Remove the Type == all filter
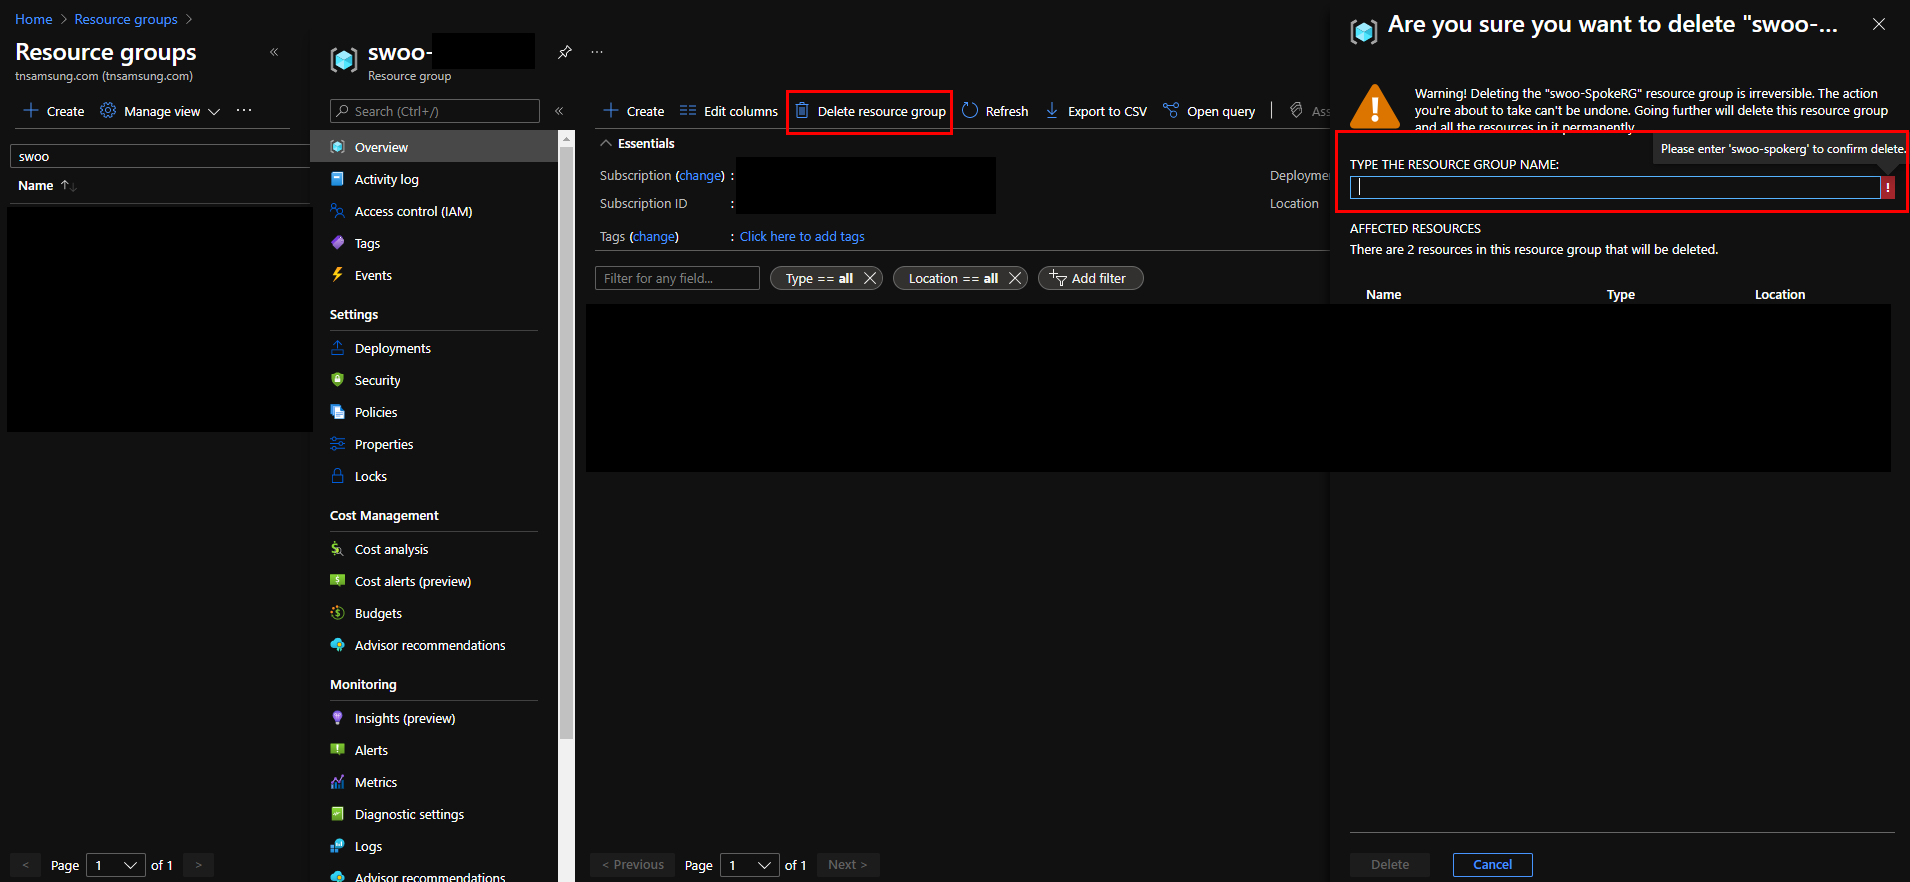Image resolution: width=1910 pixels, height=882 pixels. point(870,278)
